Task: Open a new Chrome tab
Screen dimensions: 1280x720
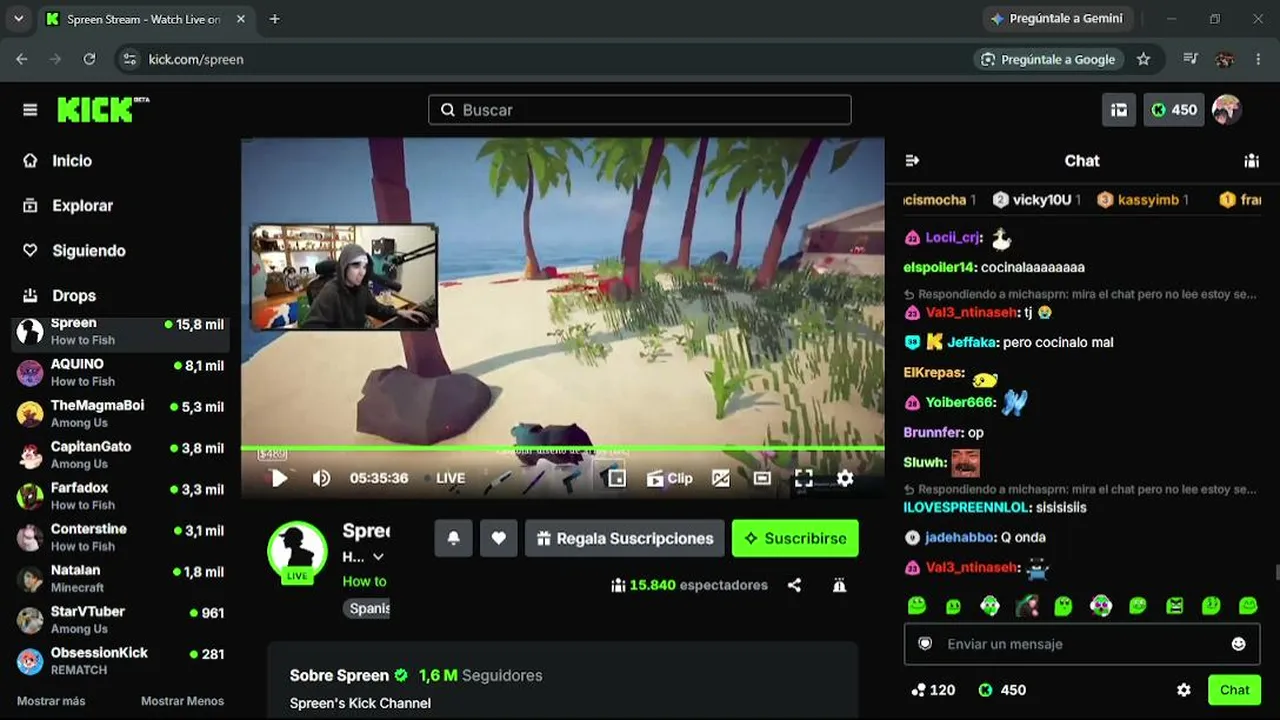Action: point(275,19)
